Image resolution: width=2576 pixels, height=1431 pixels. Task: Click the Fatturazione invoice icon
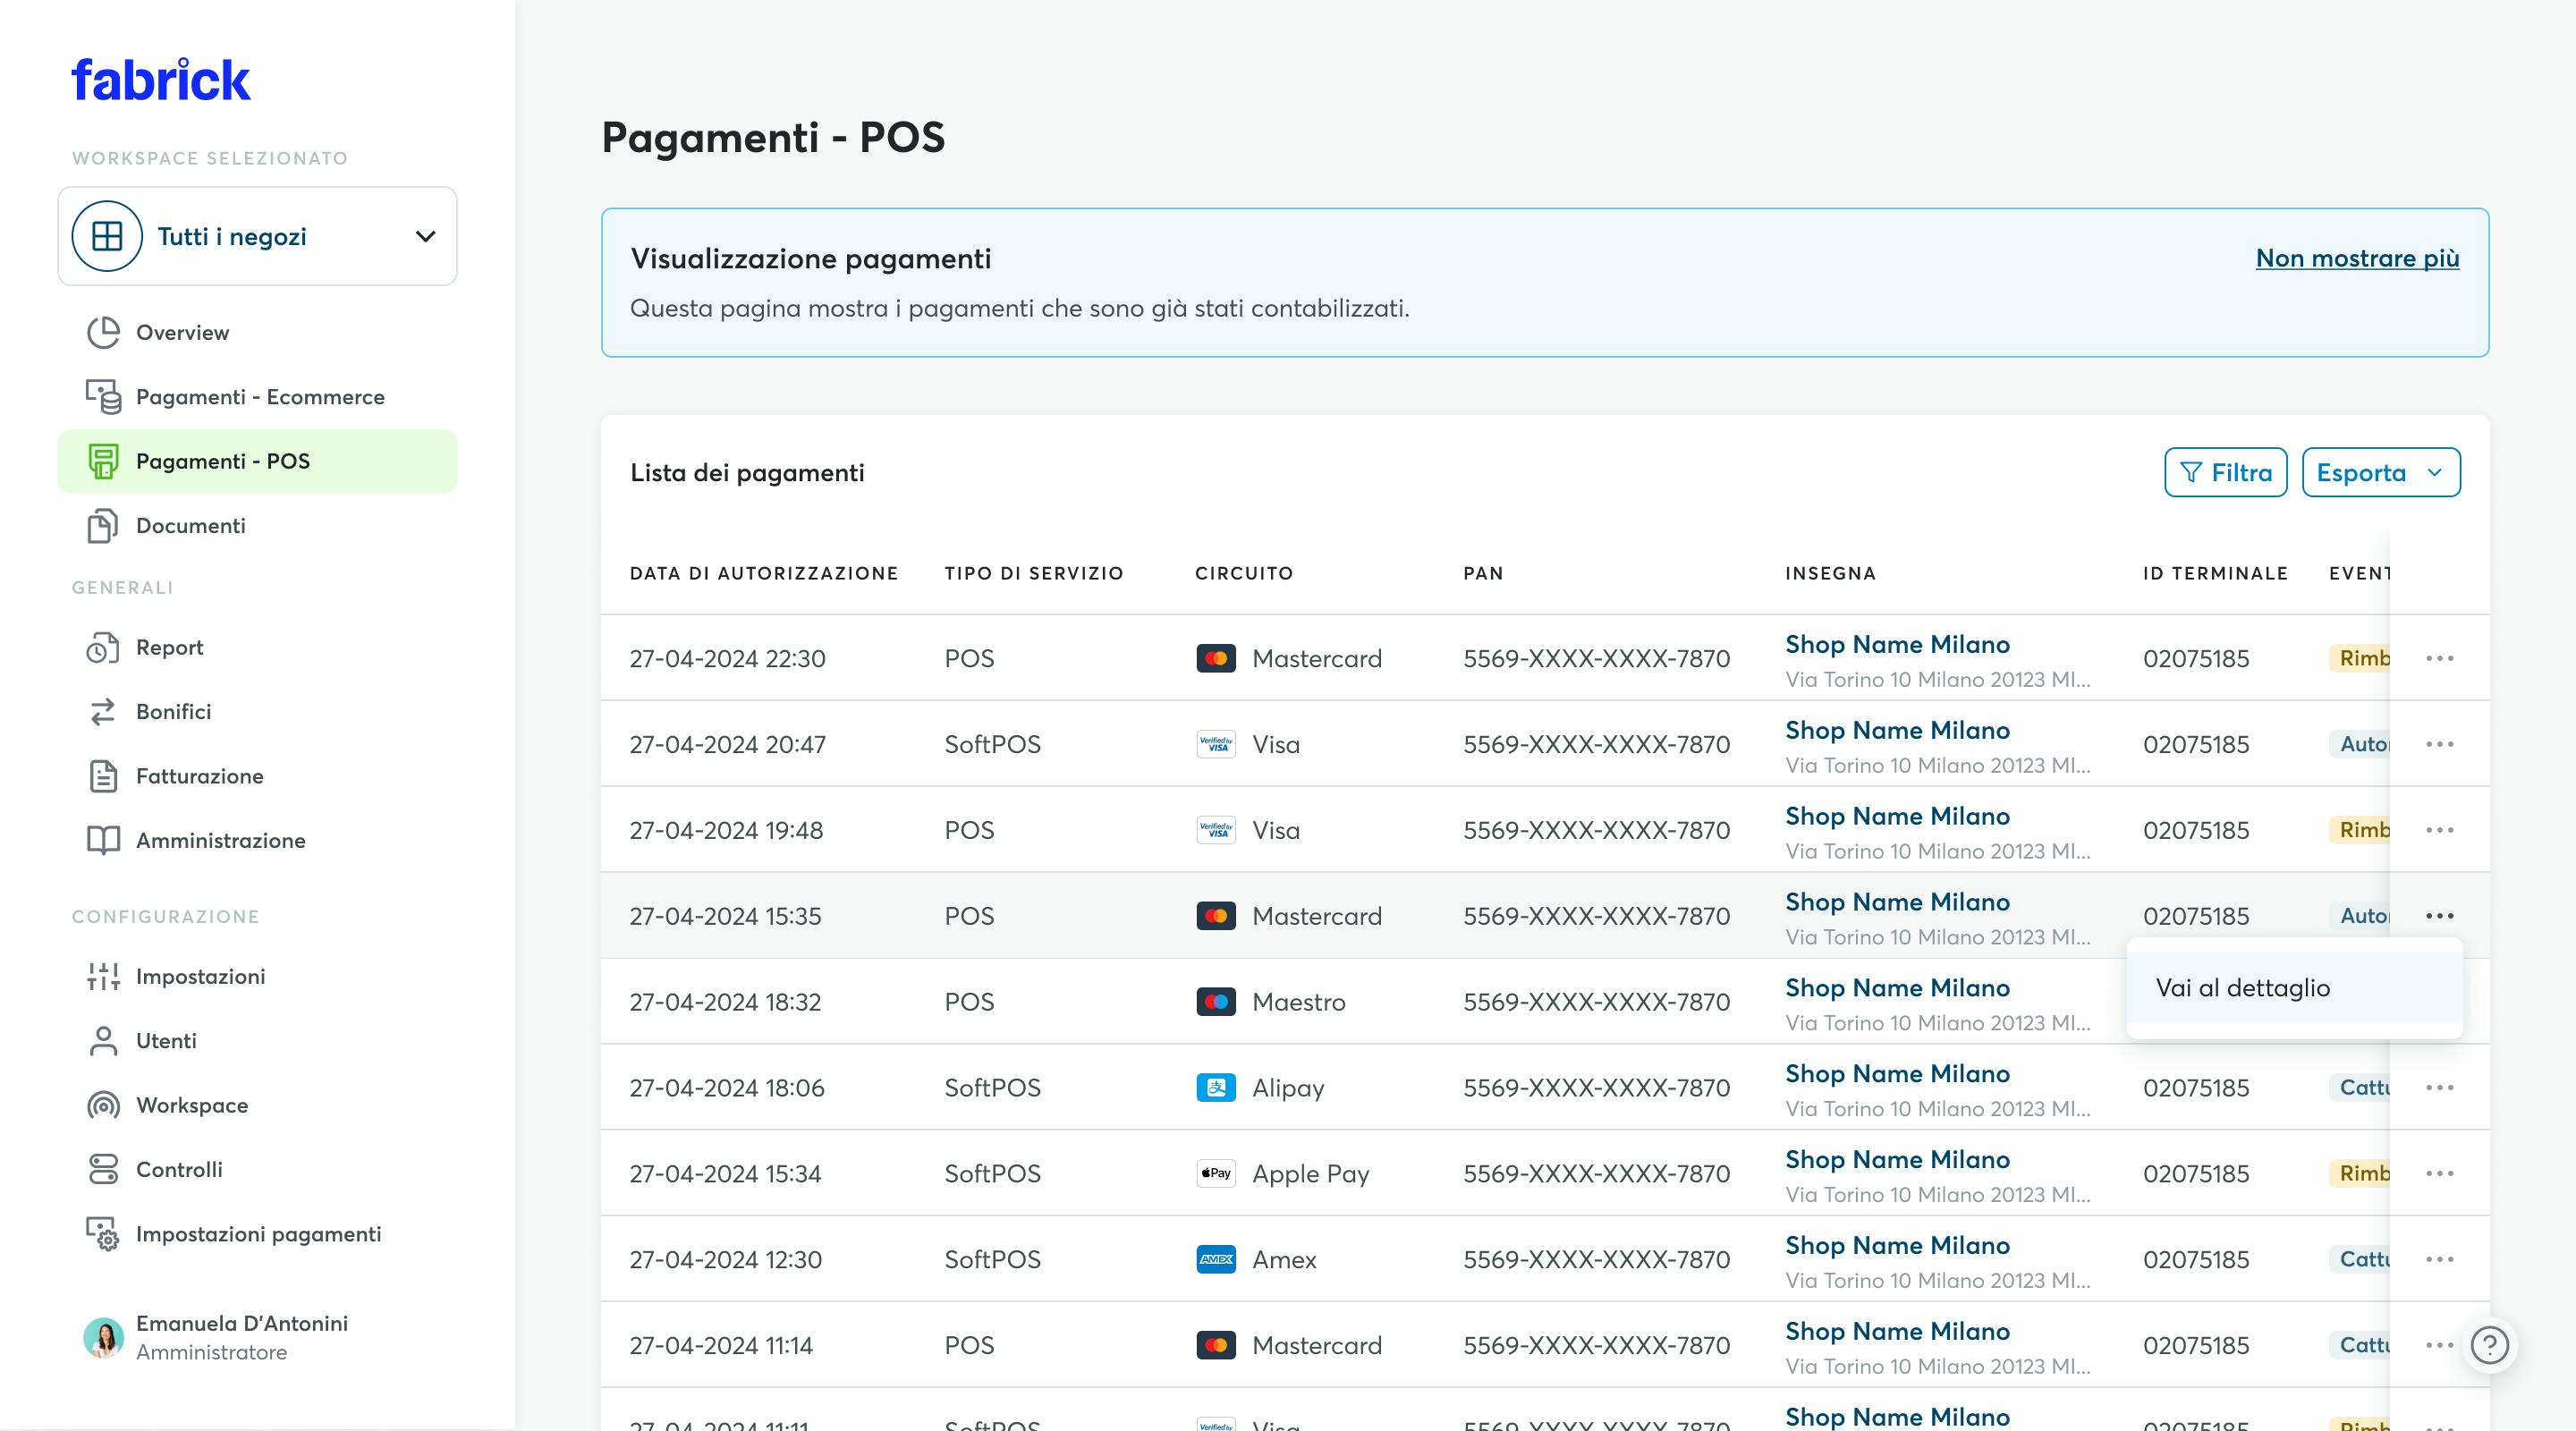point(103,776)
